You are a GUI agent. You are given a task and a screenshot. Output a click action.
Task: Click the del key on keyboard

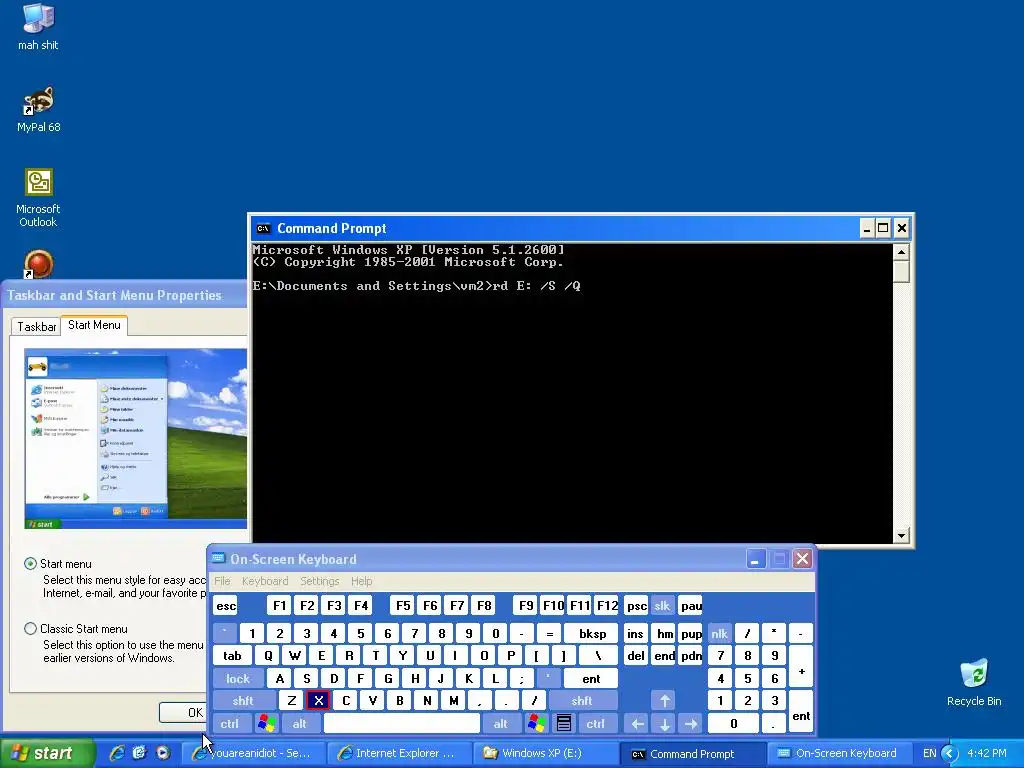[x=635, y=656]
